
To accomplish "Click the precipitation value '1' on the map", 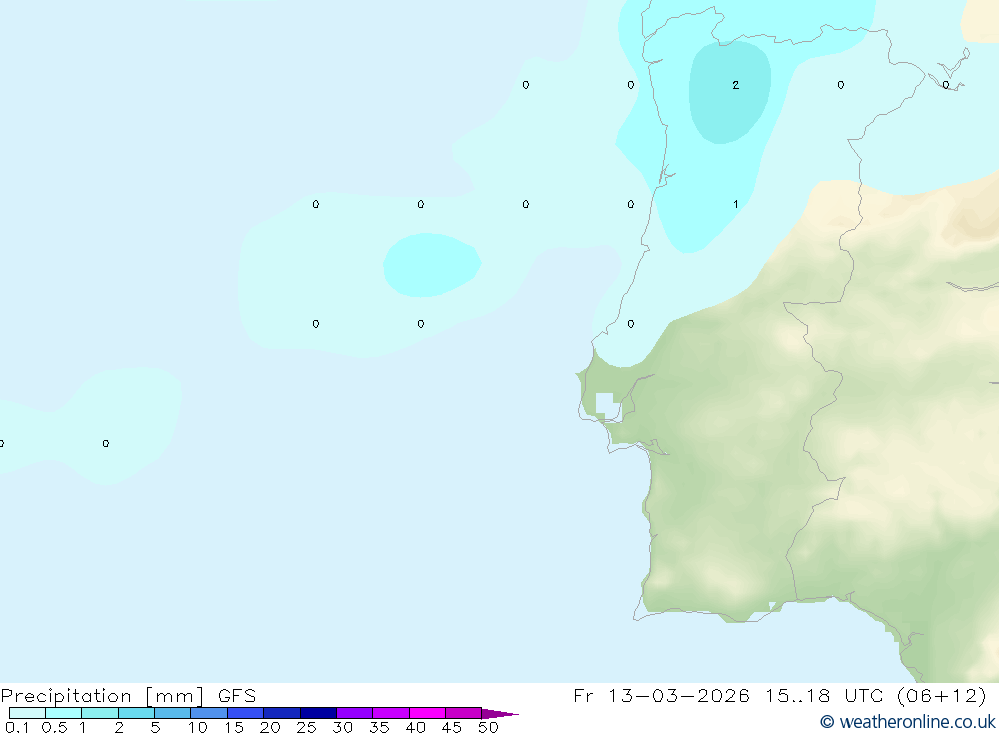I will click(x=735, y=204).
